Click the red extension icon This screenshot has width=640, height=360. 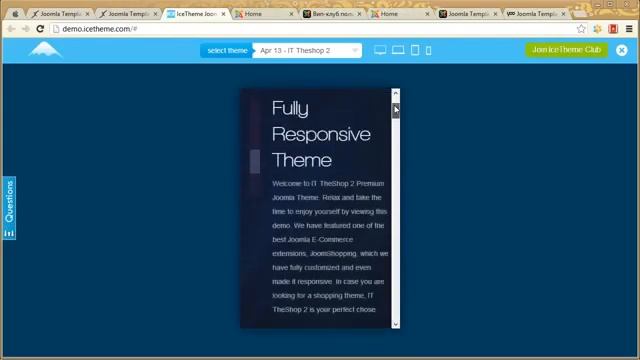613,29
